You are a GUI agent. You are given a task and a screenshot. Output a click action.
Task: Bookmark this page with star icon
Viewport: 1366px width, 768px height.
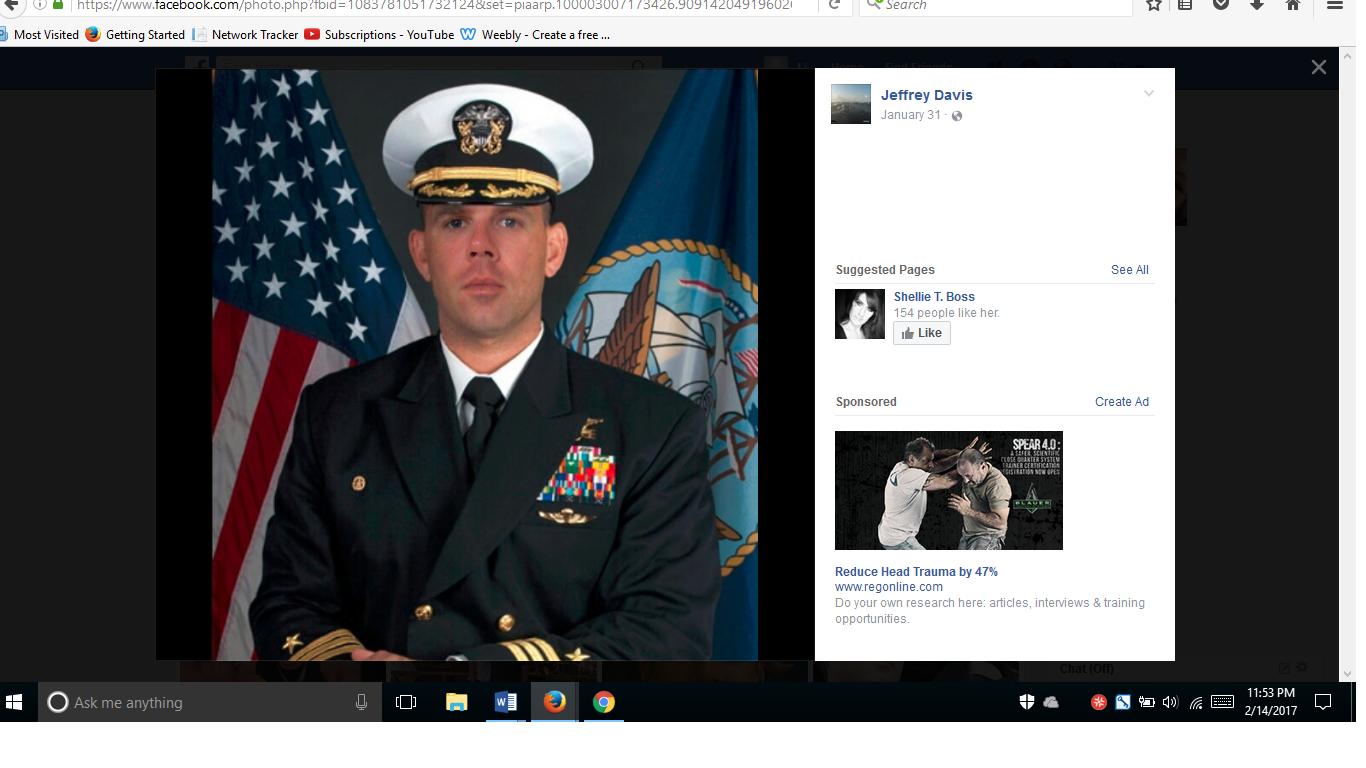coord(1153,5)
